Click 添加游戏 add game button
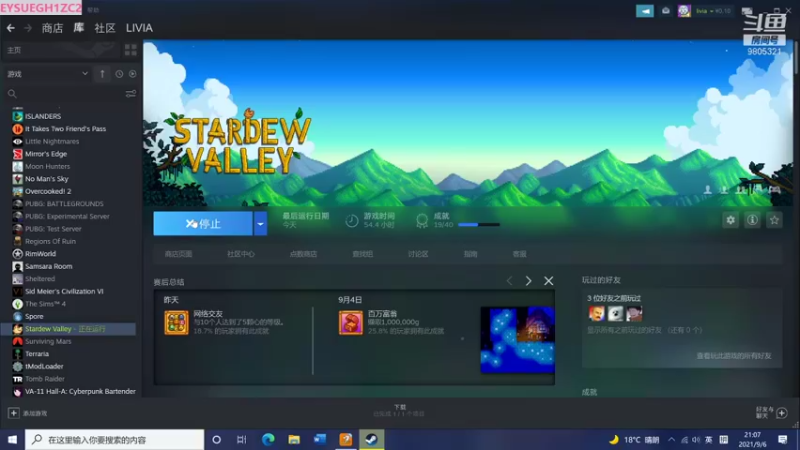Screen dimensions: 800x450 [28, 413]
